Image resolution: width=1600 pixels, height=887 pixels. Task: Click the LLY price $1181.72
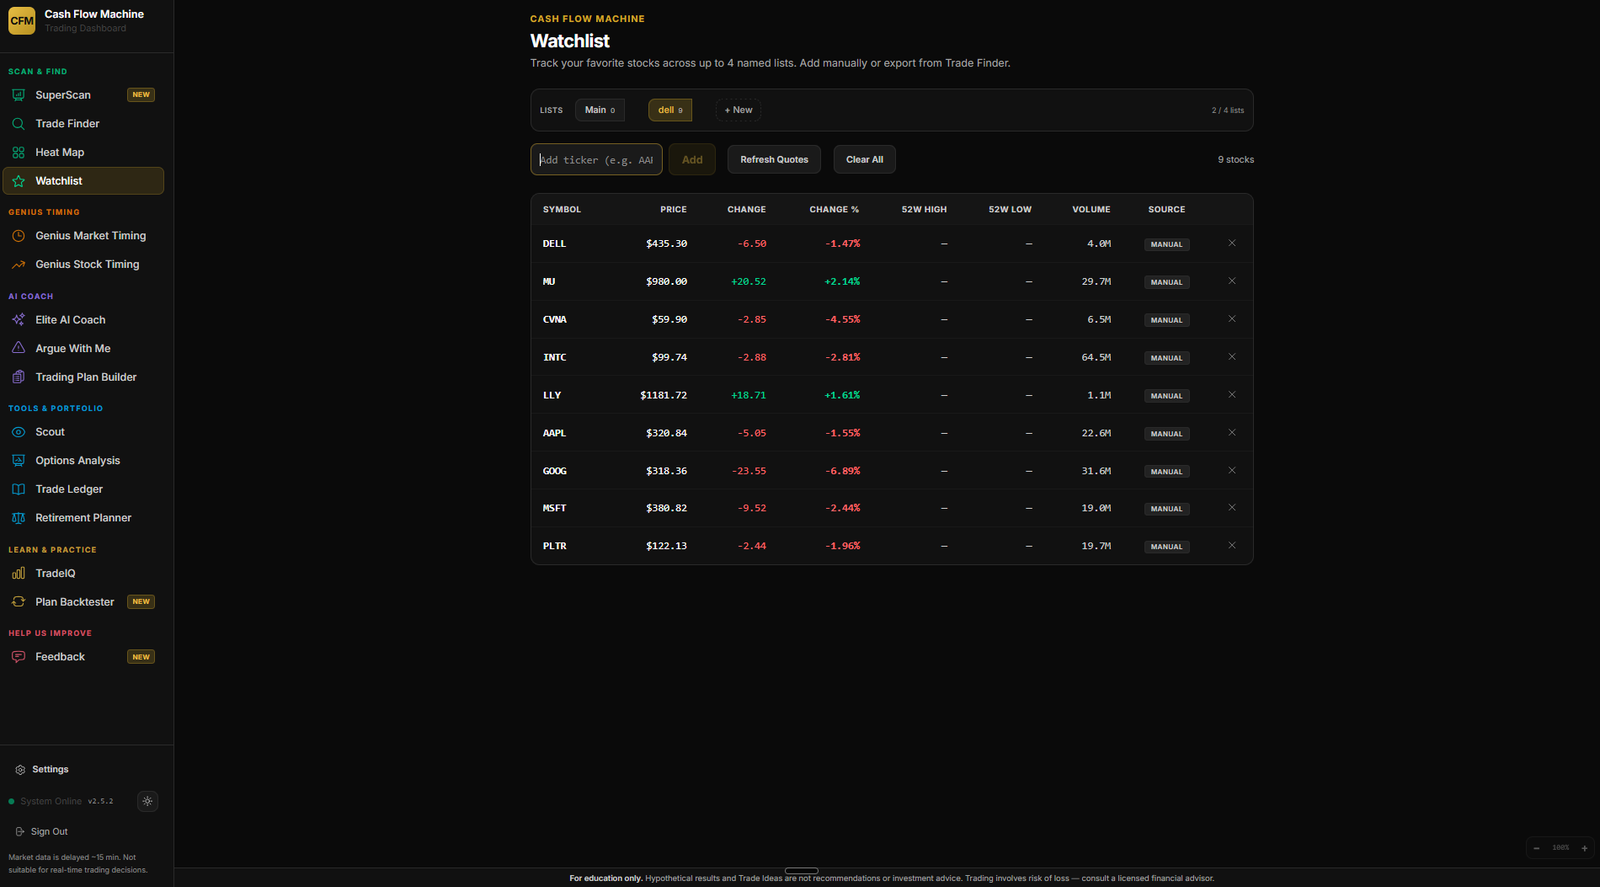pyautogui.click(x=663, y=395)
